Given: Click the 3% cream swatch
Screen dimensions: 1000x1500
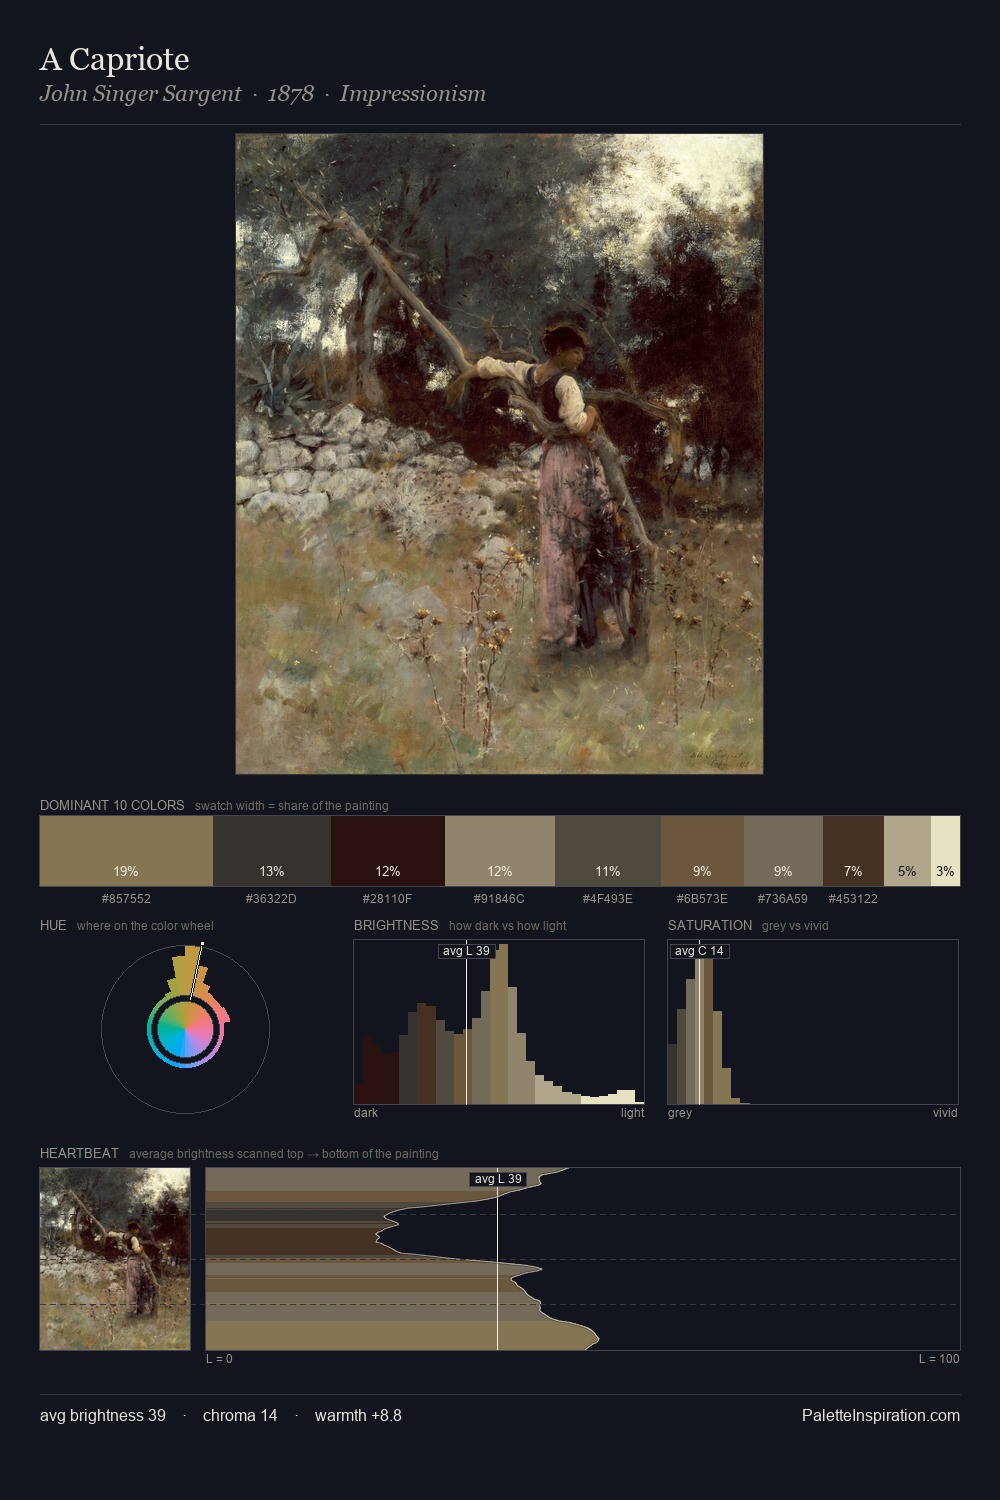Looking at the screenshot, I should (x=945, y=851).
